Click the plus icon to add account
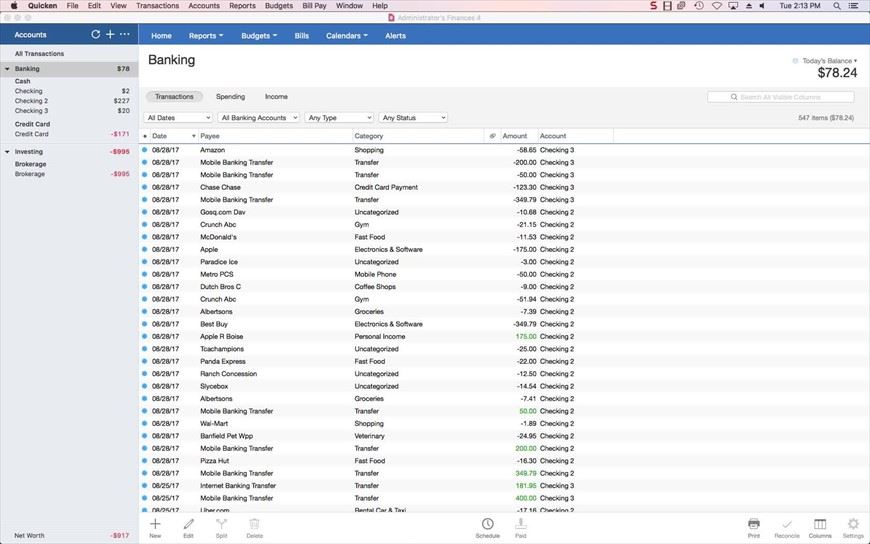The image size is (870, 544). click(110, 34)
